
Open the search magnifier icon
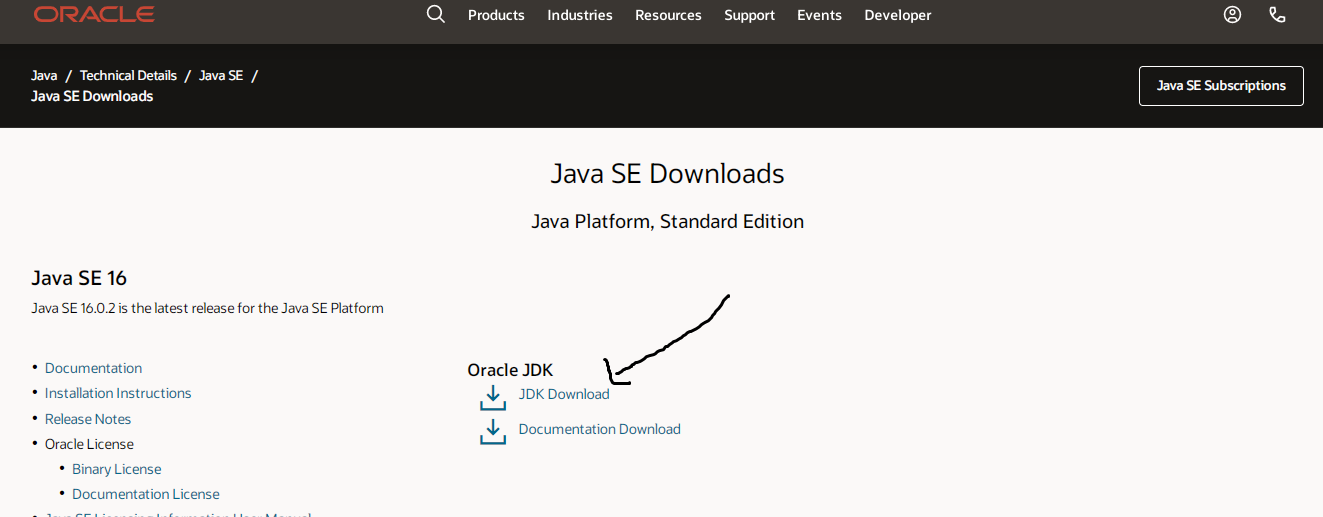tap(435, 14)
